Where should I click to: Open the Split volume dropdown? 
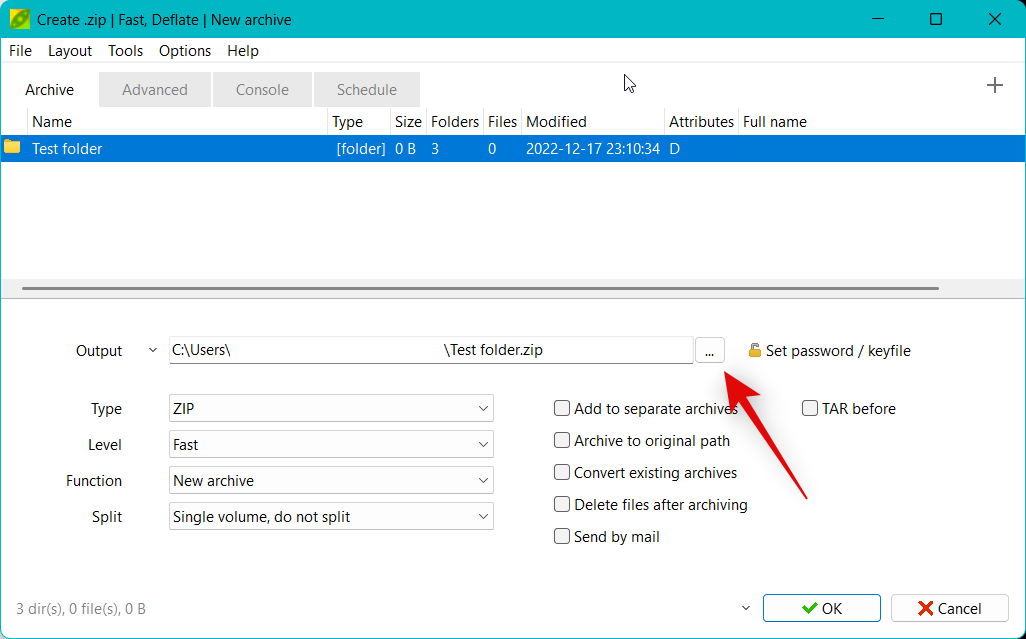331,517
